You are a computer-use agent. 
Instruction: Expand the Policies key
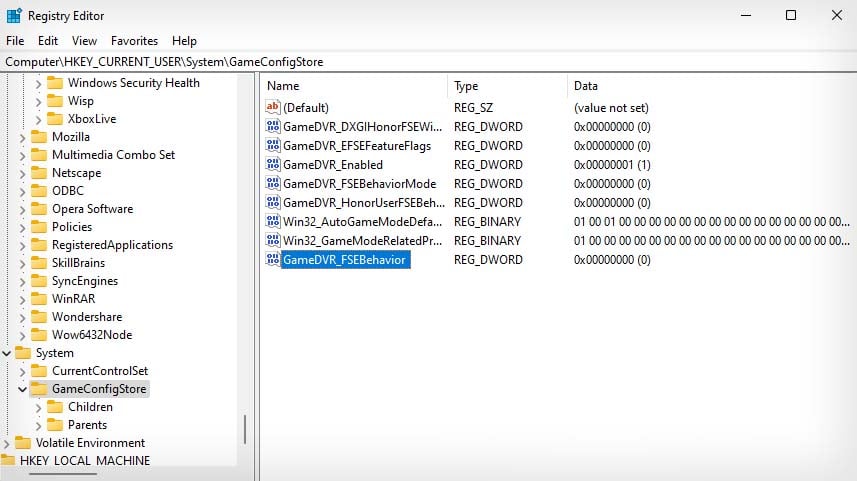tap(22, 228)
